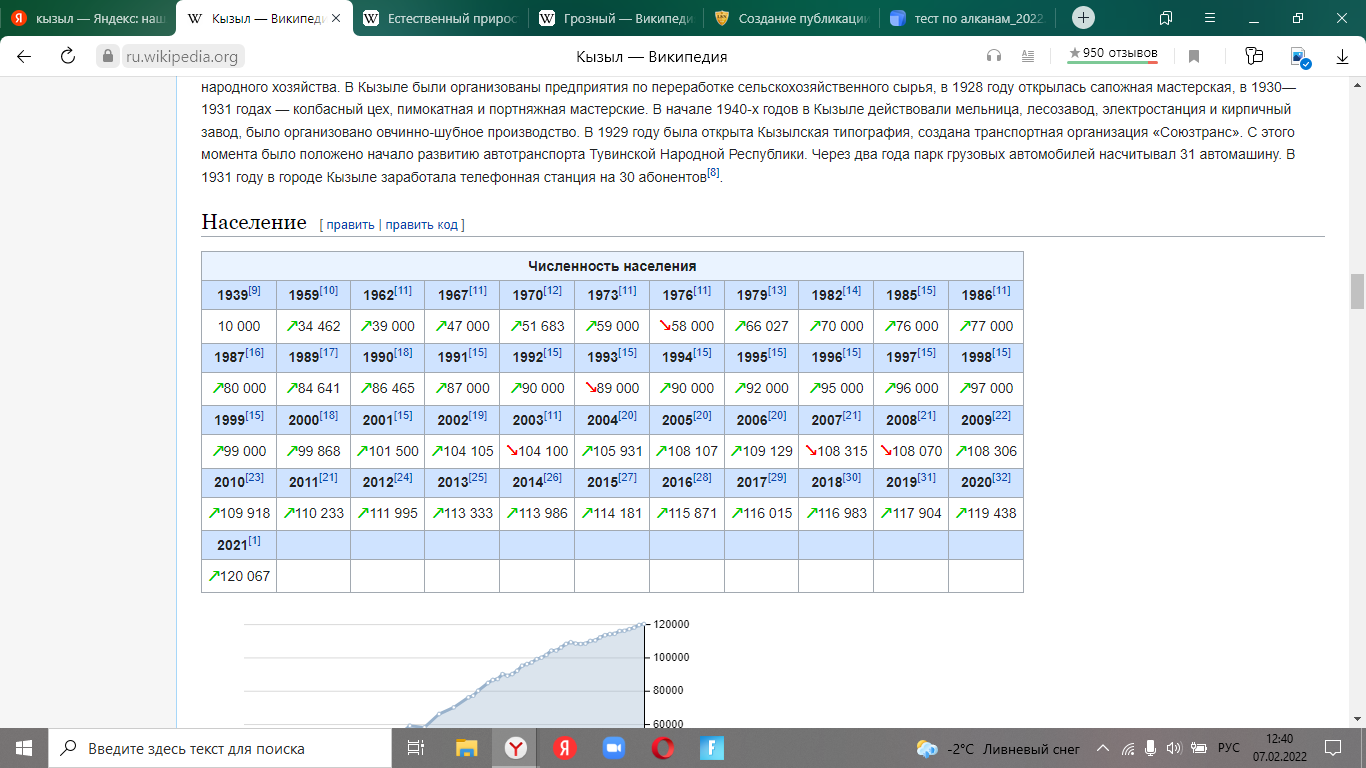Open the headphones read-aloud icon

click(994, 57)
